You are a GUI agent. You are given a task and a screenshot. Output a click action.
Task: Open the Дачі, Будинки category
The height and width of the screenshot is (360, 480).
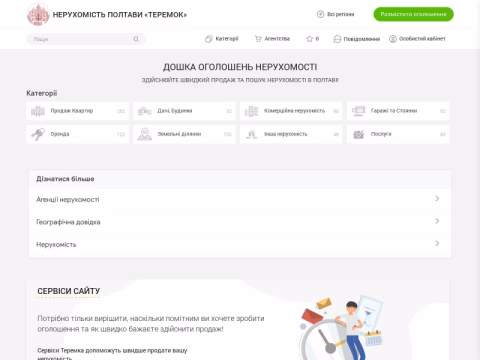pos(184,111)
